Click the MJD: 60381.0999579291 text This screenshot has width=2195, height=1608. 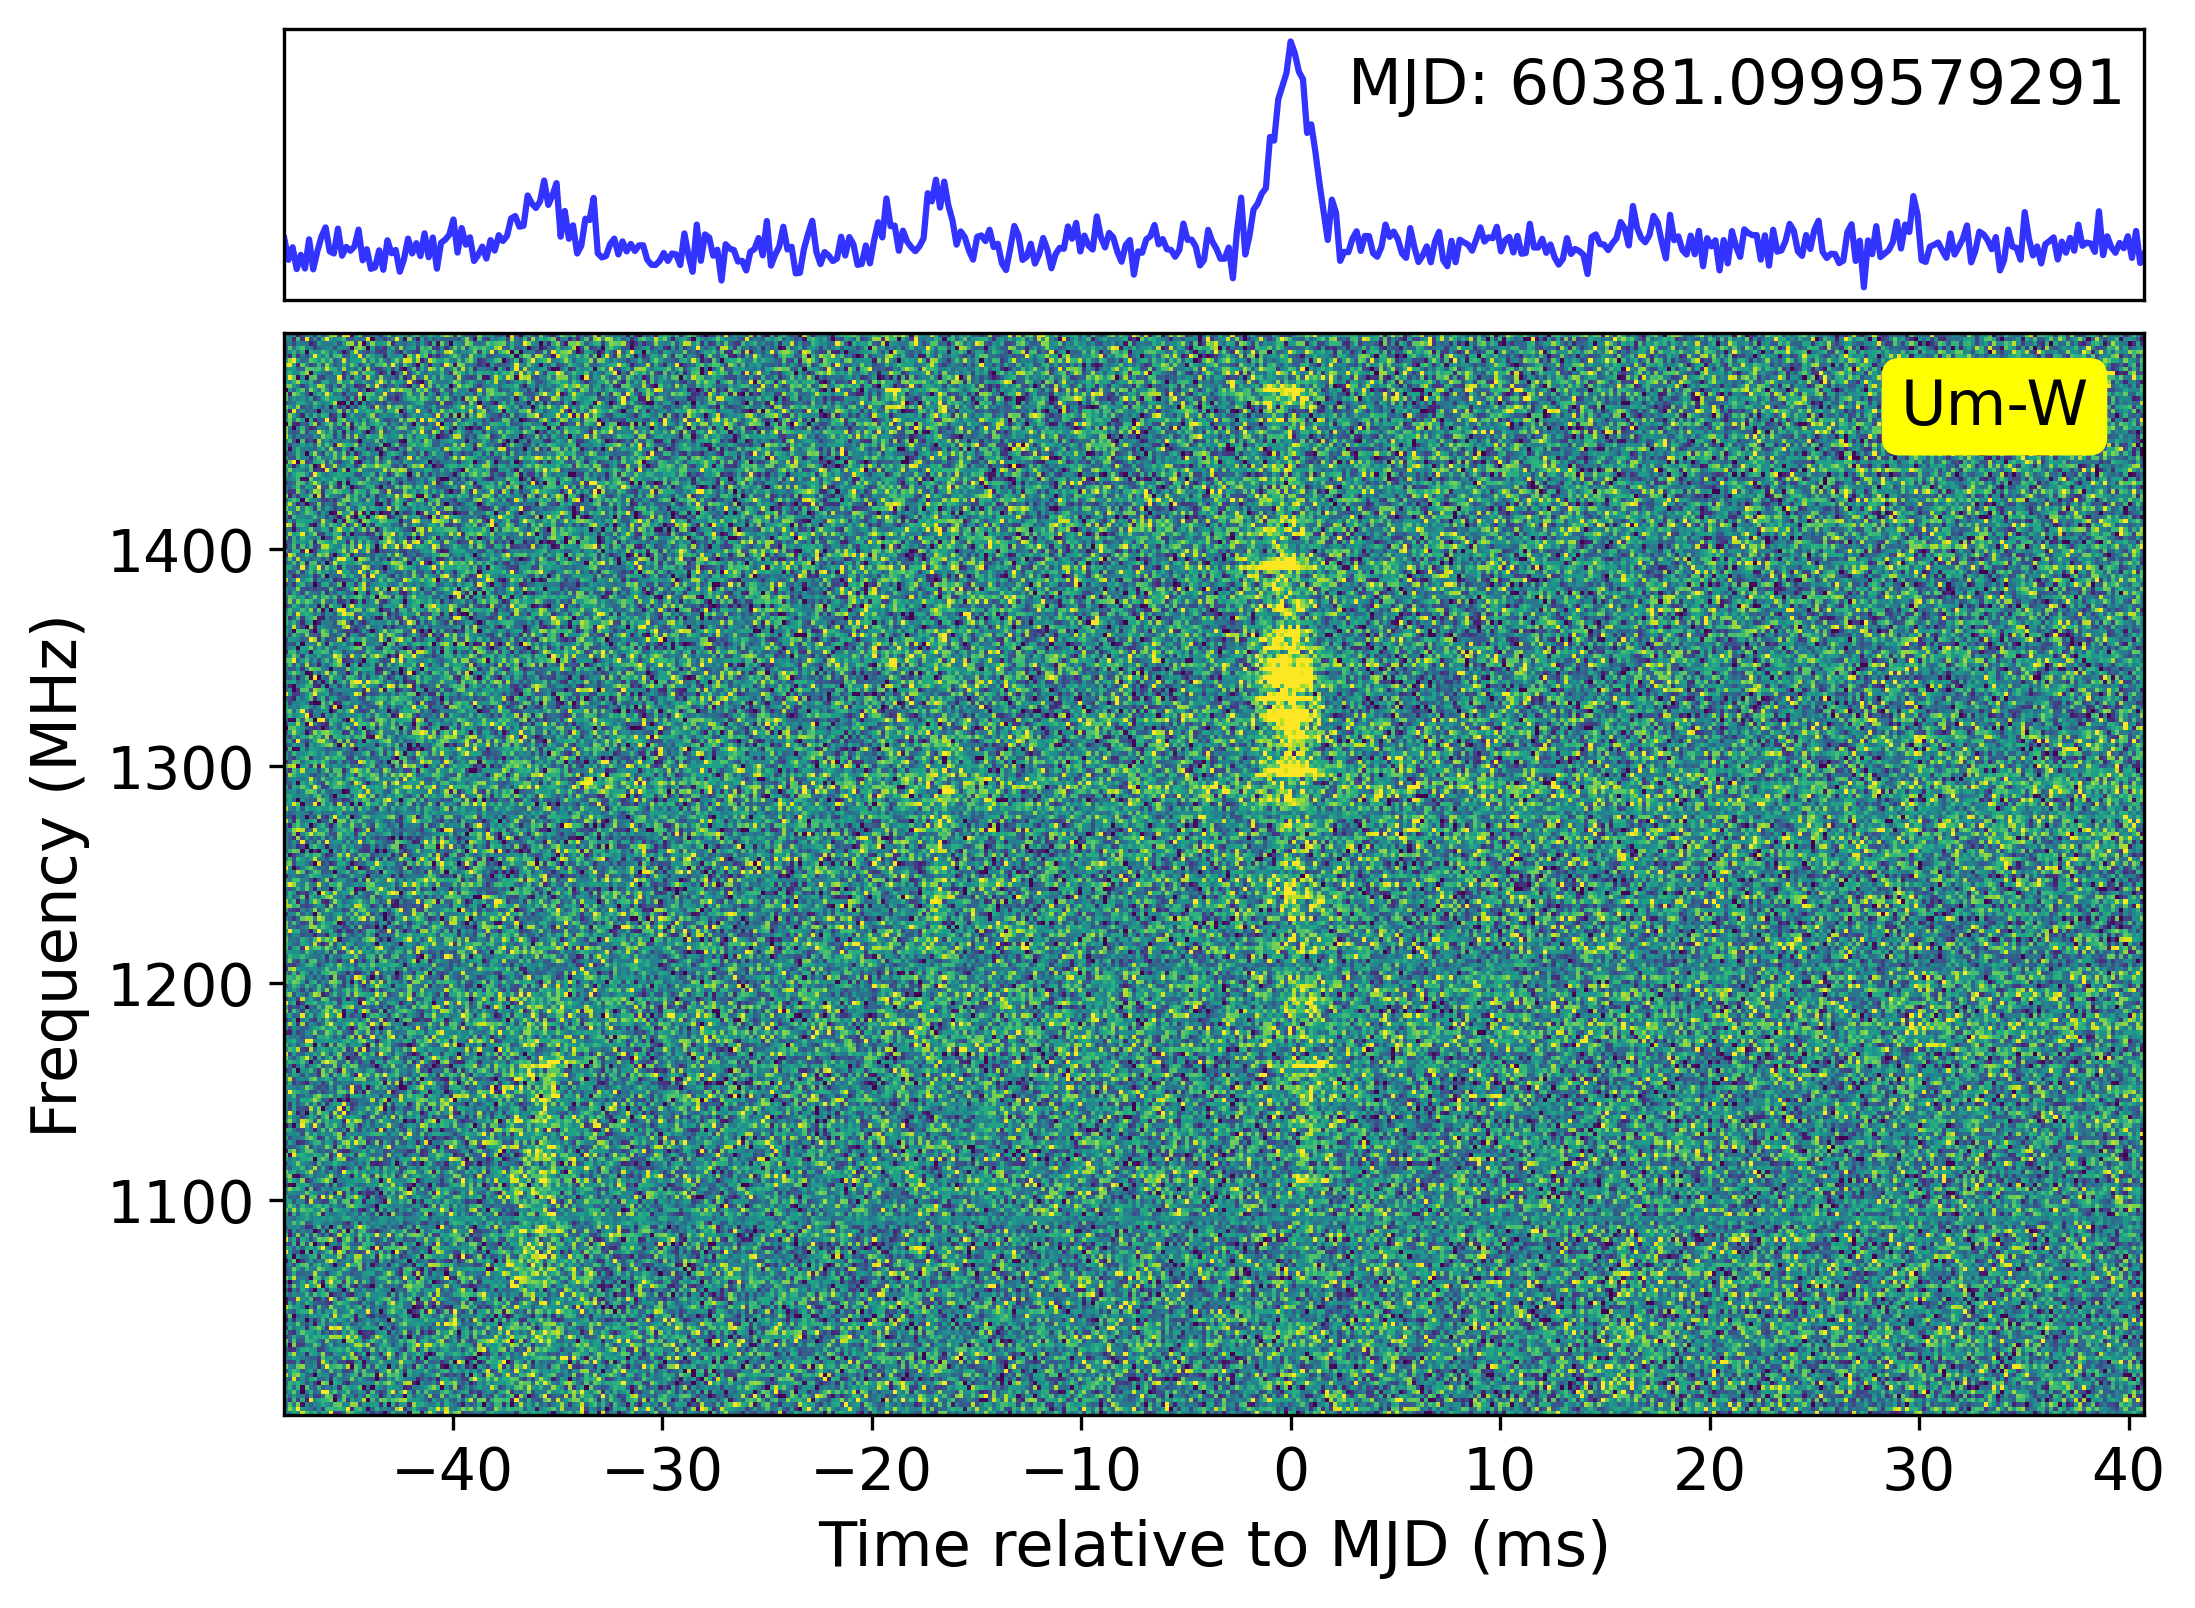(1735, 84)
